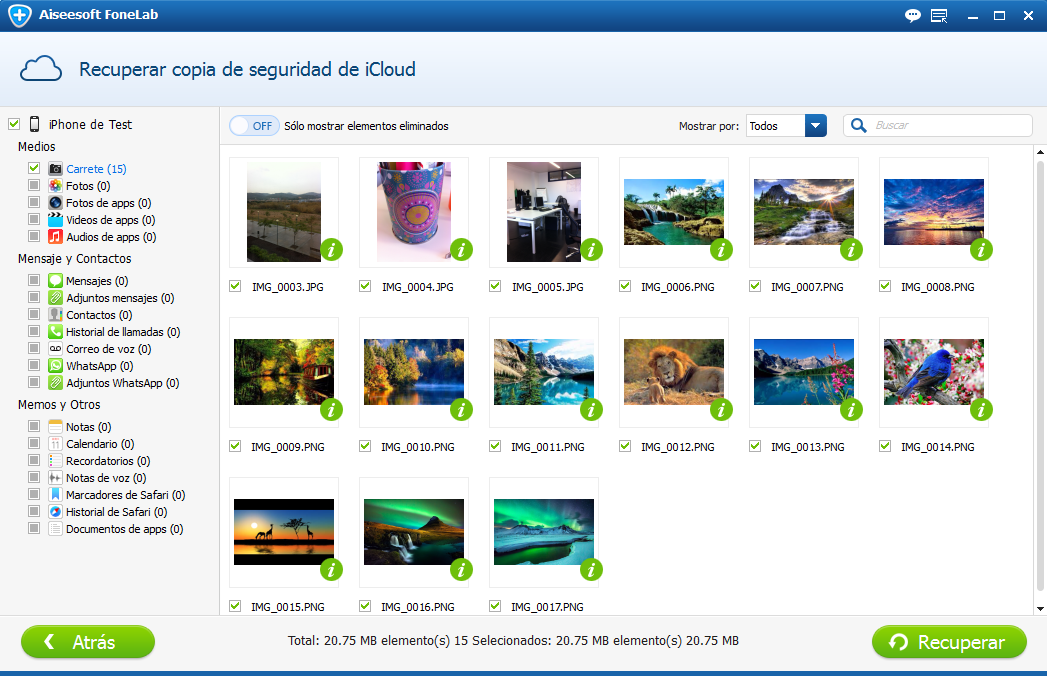This screenshot has height=676, width=1047.
Task: Click the WhatsApp icon
Action: pos(55,365)
